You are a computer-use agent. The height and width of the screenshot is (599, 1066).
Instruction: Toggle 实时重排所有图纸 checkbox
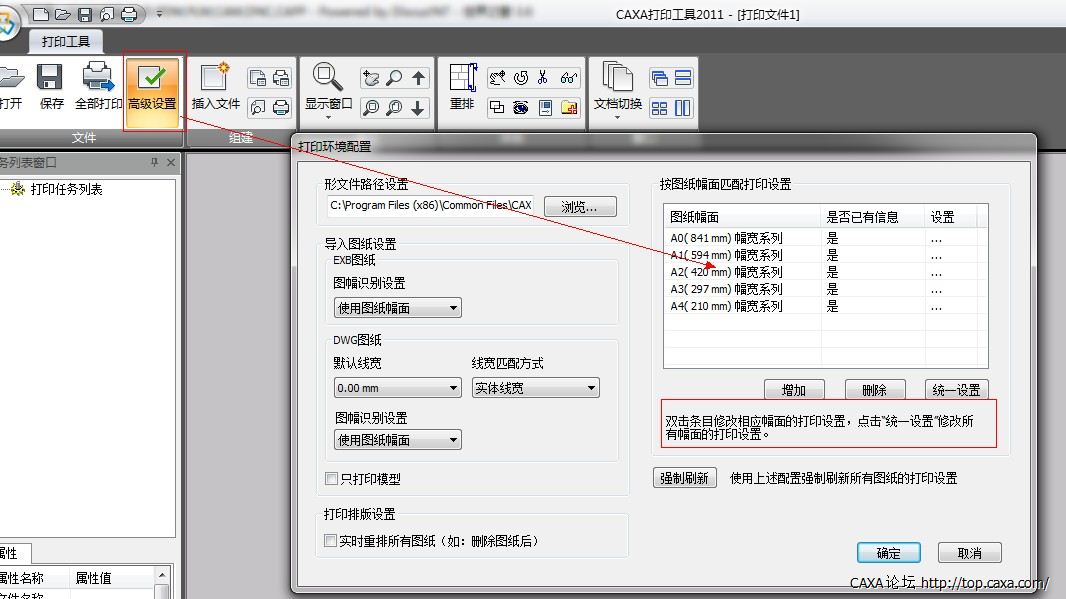click(x=332, y=541)
